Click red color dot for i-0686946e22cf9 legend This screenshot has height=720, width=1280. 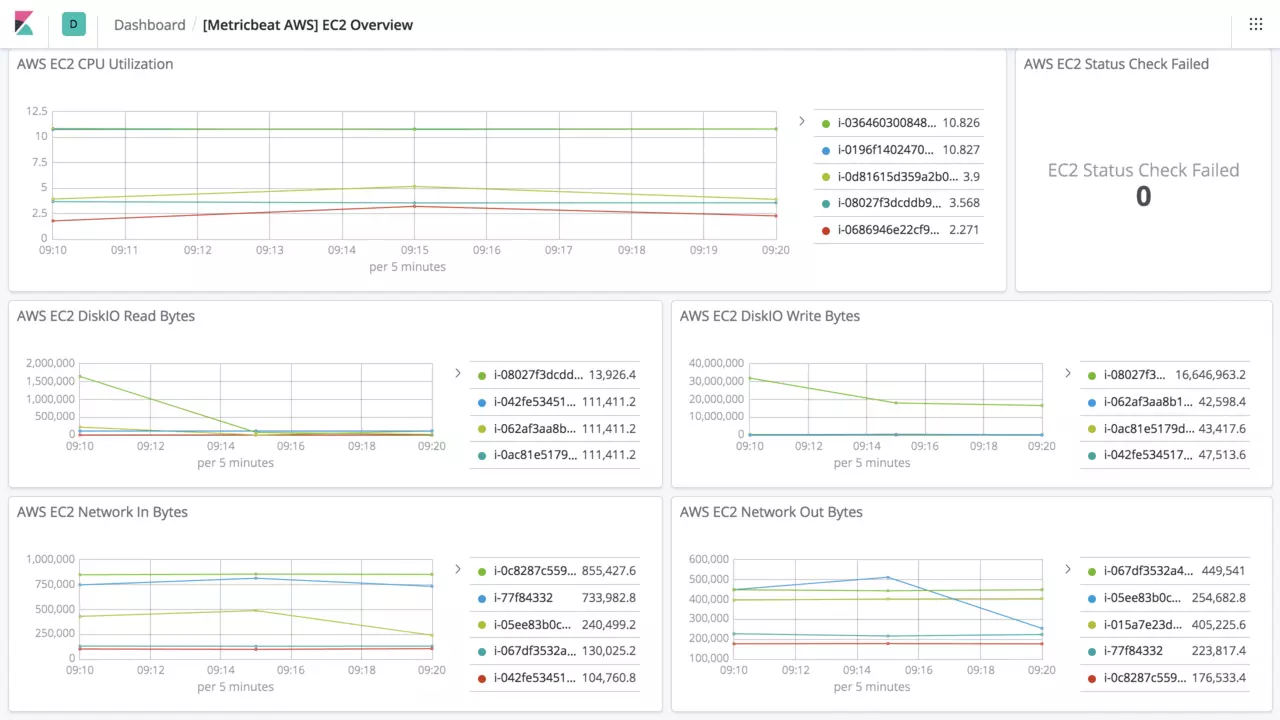pos(826,230)
